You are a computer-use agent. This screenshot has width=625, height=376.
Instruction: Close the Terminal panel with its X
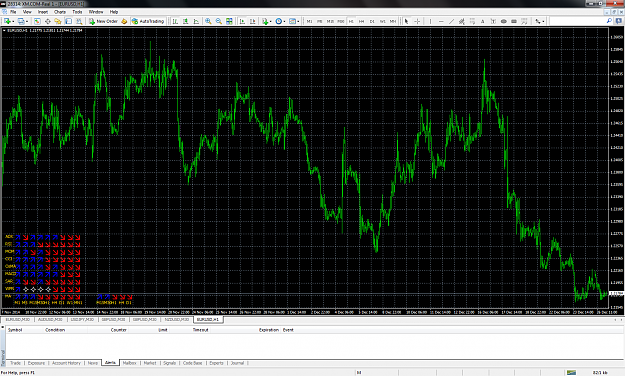pyautogui.click(x=3, y=327)
